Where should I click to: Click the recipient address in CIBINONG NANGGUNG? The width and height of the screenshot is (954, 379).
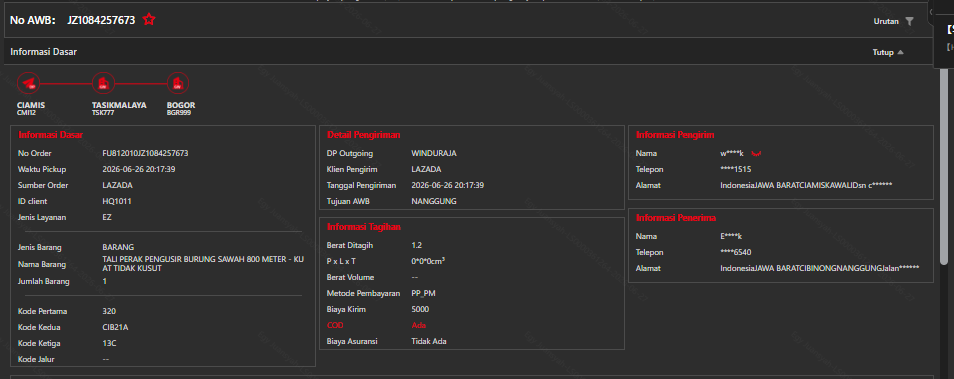[x=820, y=268]
